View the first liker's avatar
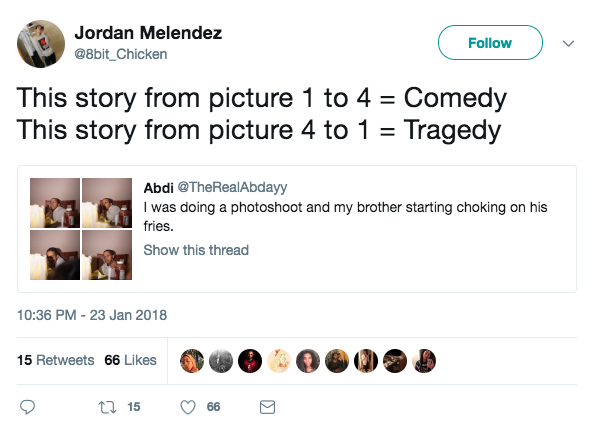The width and height of the screenshot is (607, 435). 192,360
